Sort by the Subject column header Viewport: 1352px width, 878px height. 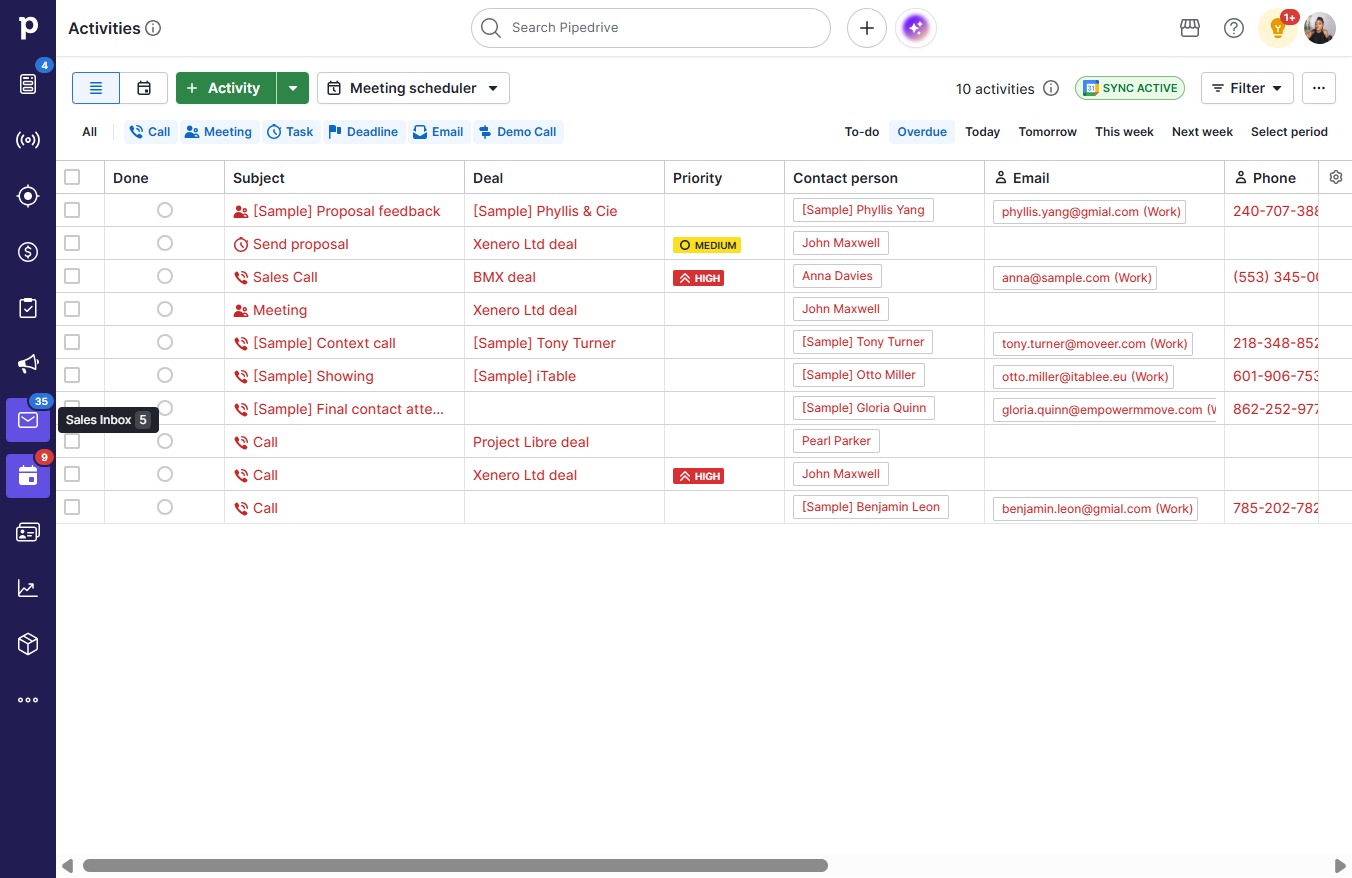(259, 178)
